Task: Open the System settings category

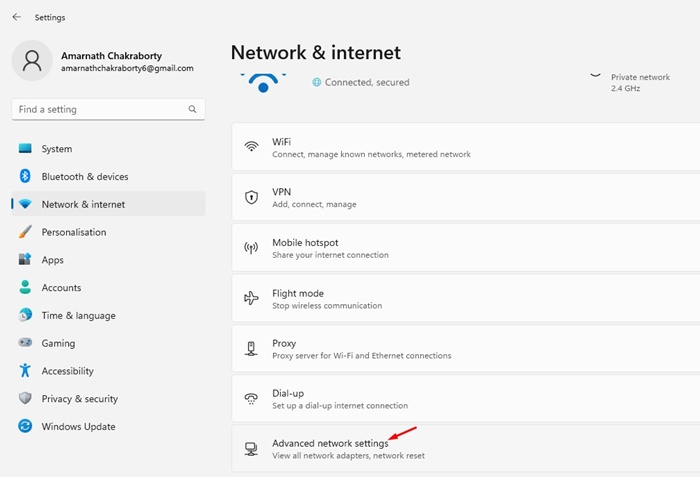Action: 108,149
